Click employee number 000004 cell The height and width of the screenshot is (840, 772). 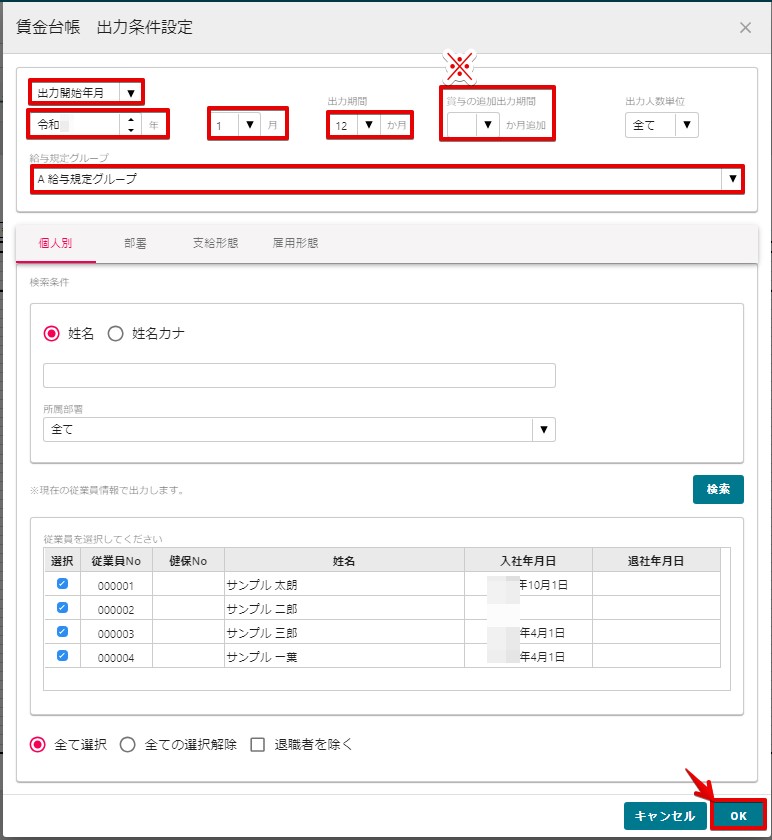pyautogui.click(x=116, y=657)
